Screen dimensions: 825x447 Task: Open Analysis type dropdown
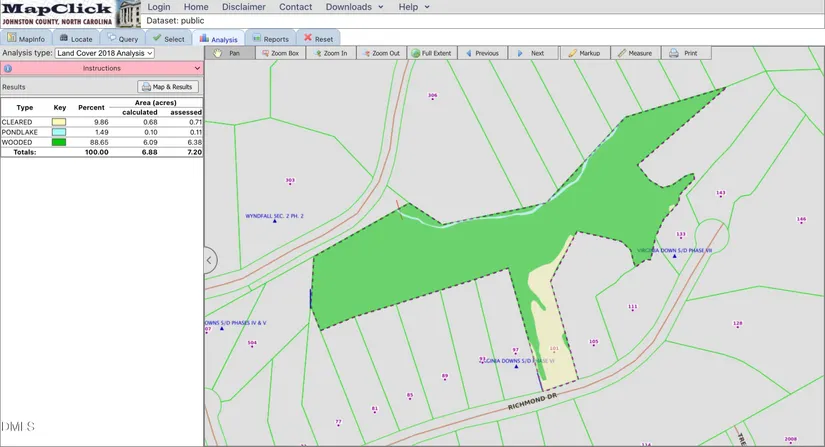pos(104,53)
